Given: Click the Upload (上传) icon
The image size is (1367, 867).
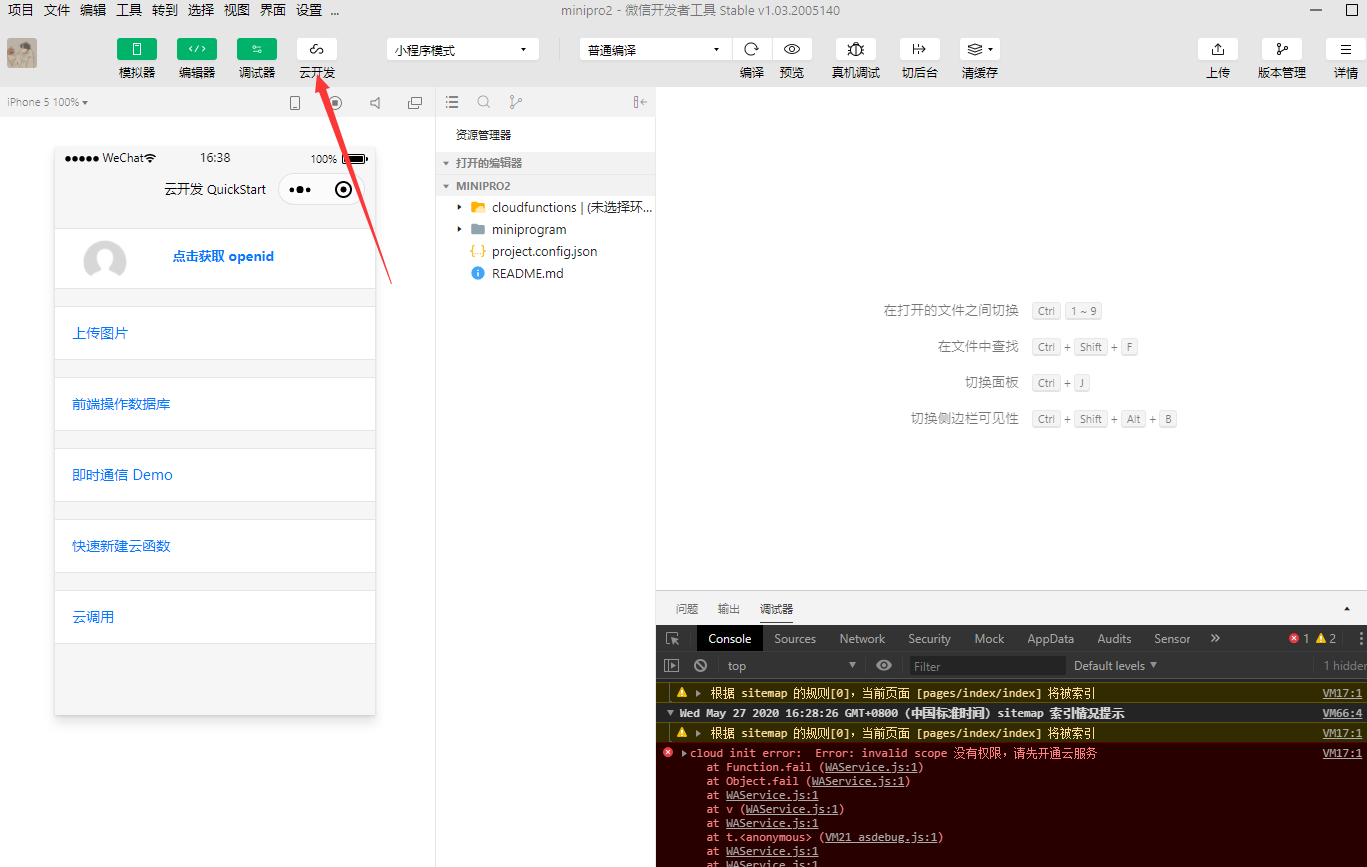Looking at the screenshot, I should 1218,49.
